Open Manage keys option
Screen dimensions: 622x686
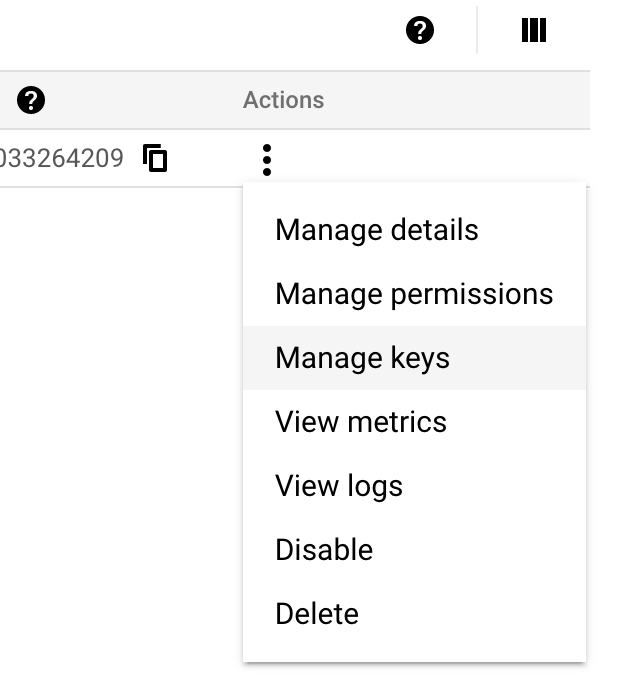pyautogui.click(x=362, y=358)
